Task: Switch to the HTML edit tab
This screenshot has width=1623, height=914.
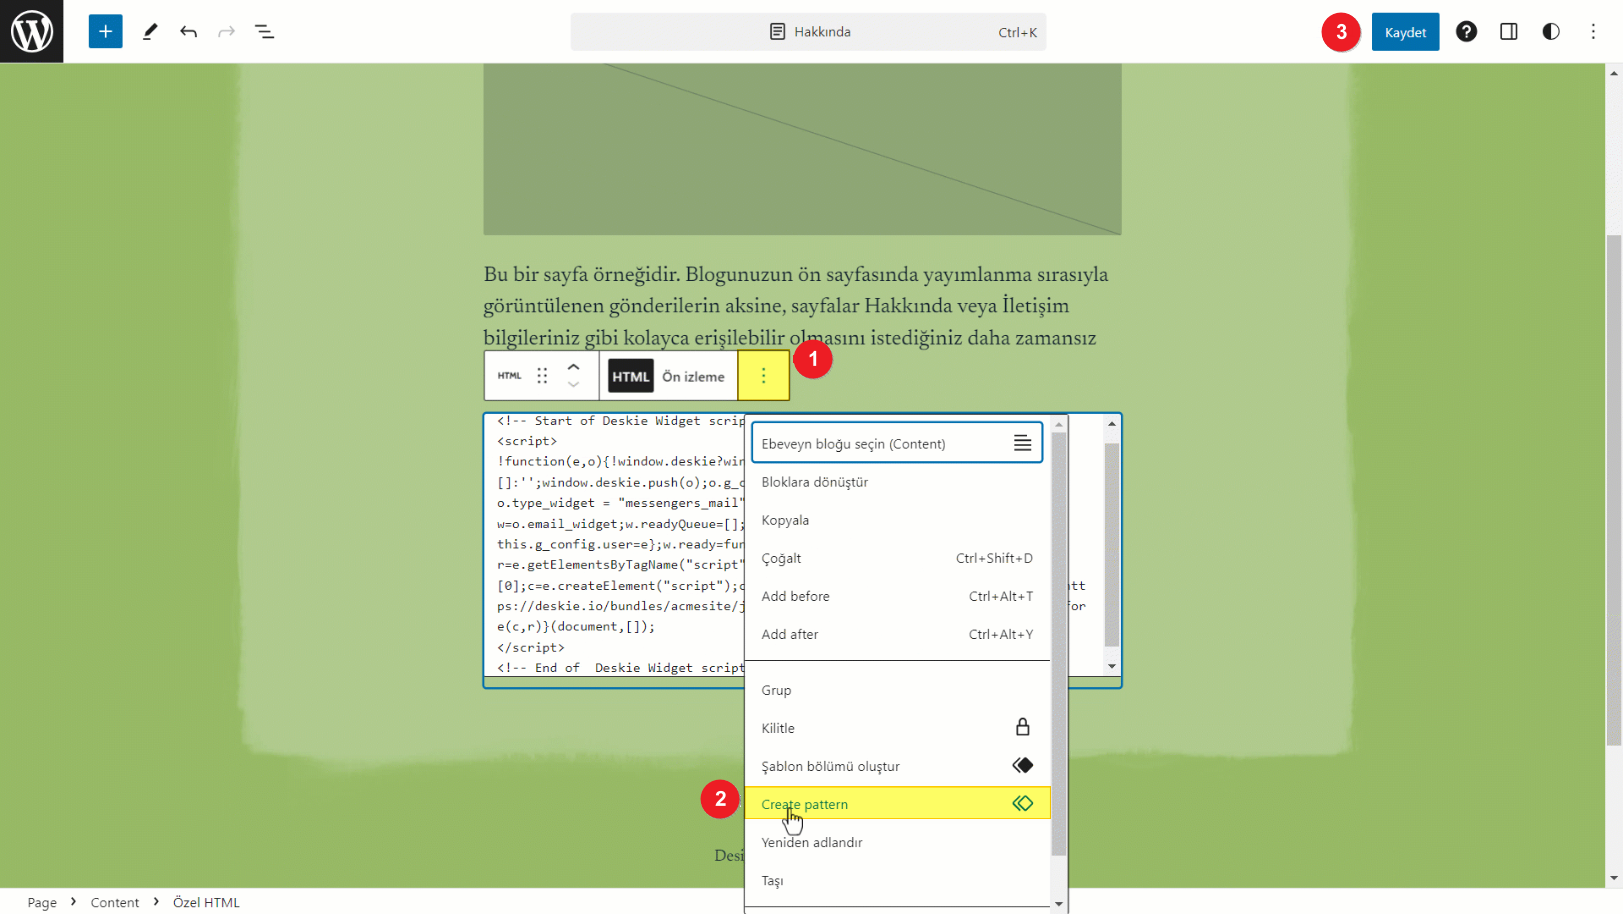Action: click(630, 377)
